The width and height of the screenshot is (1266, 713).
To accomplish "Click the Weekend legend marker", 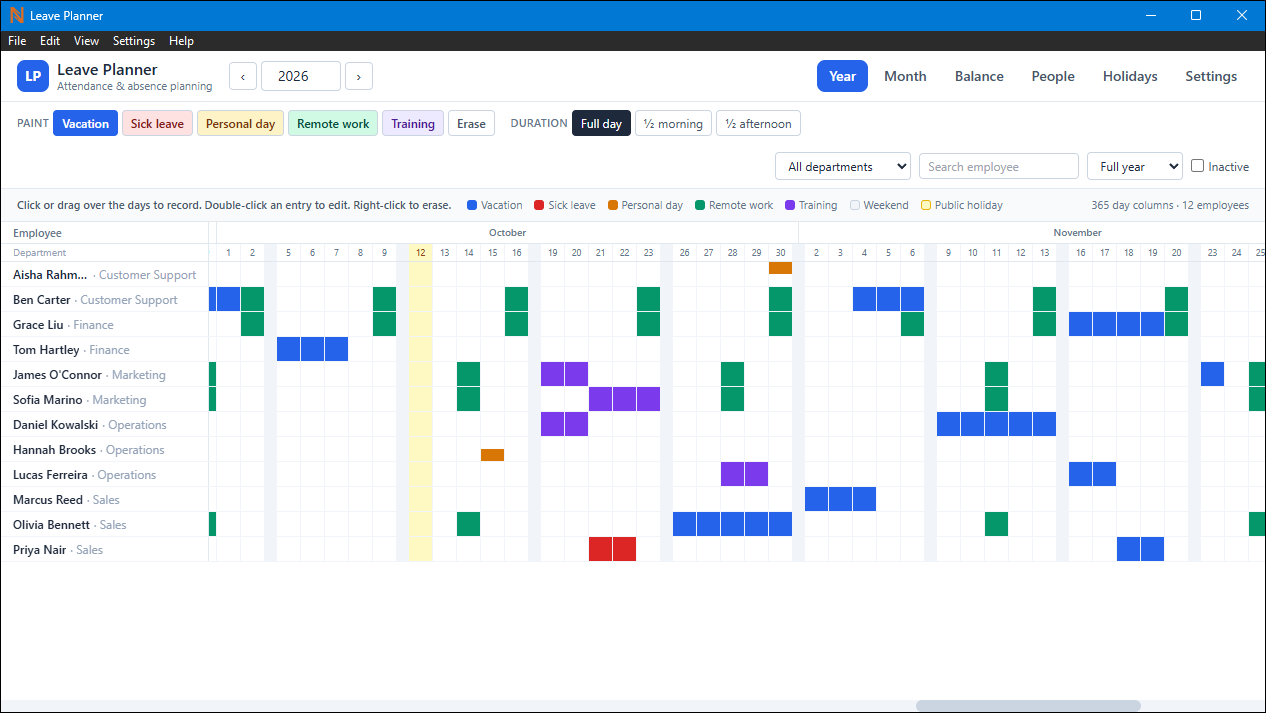I will pyautogui.click(x=855, y=205).
